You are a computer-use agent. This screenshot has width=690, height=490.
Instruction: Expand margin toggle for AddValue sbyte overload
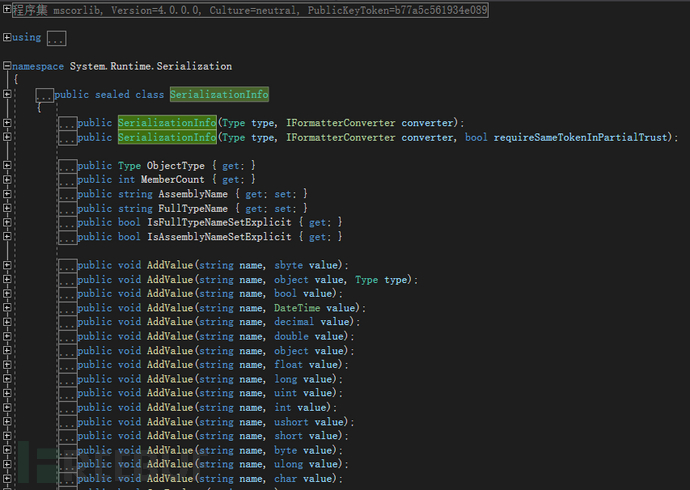pyautogui.click(x=7, y=265)
